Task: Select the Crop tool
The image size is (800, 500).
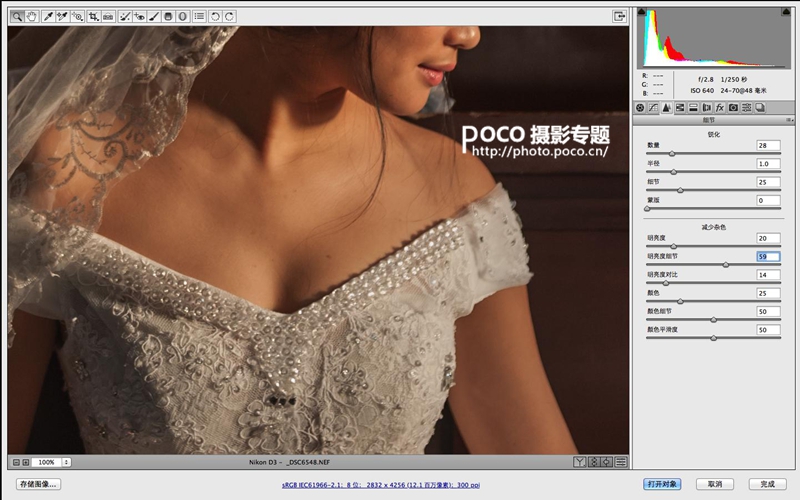Action: pos(93,16)
